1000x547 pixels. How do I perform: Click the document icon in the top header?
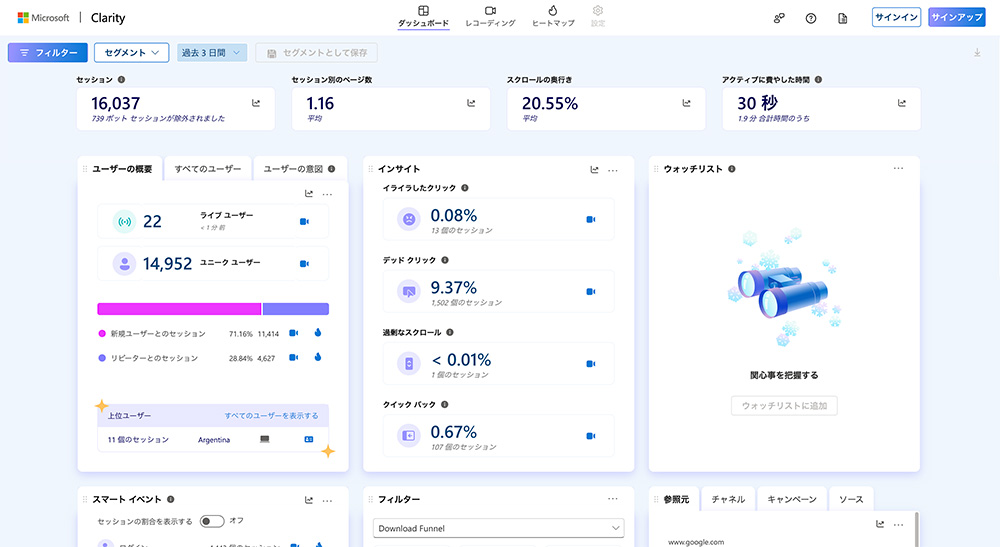click(x=842, y=18)
